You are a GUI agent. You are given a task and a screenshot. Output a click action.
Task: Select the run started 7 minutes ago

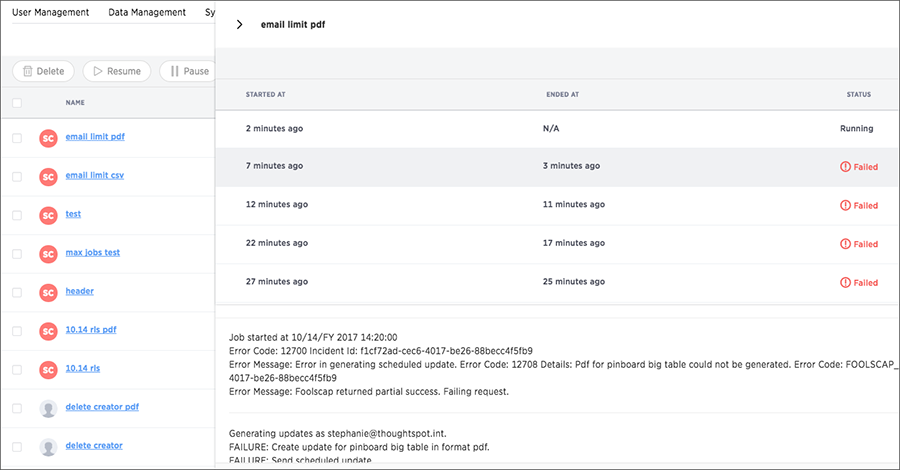(274, 166)
